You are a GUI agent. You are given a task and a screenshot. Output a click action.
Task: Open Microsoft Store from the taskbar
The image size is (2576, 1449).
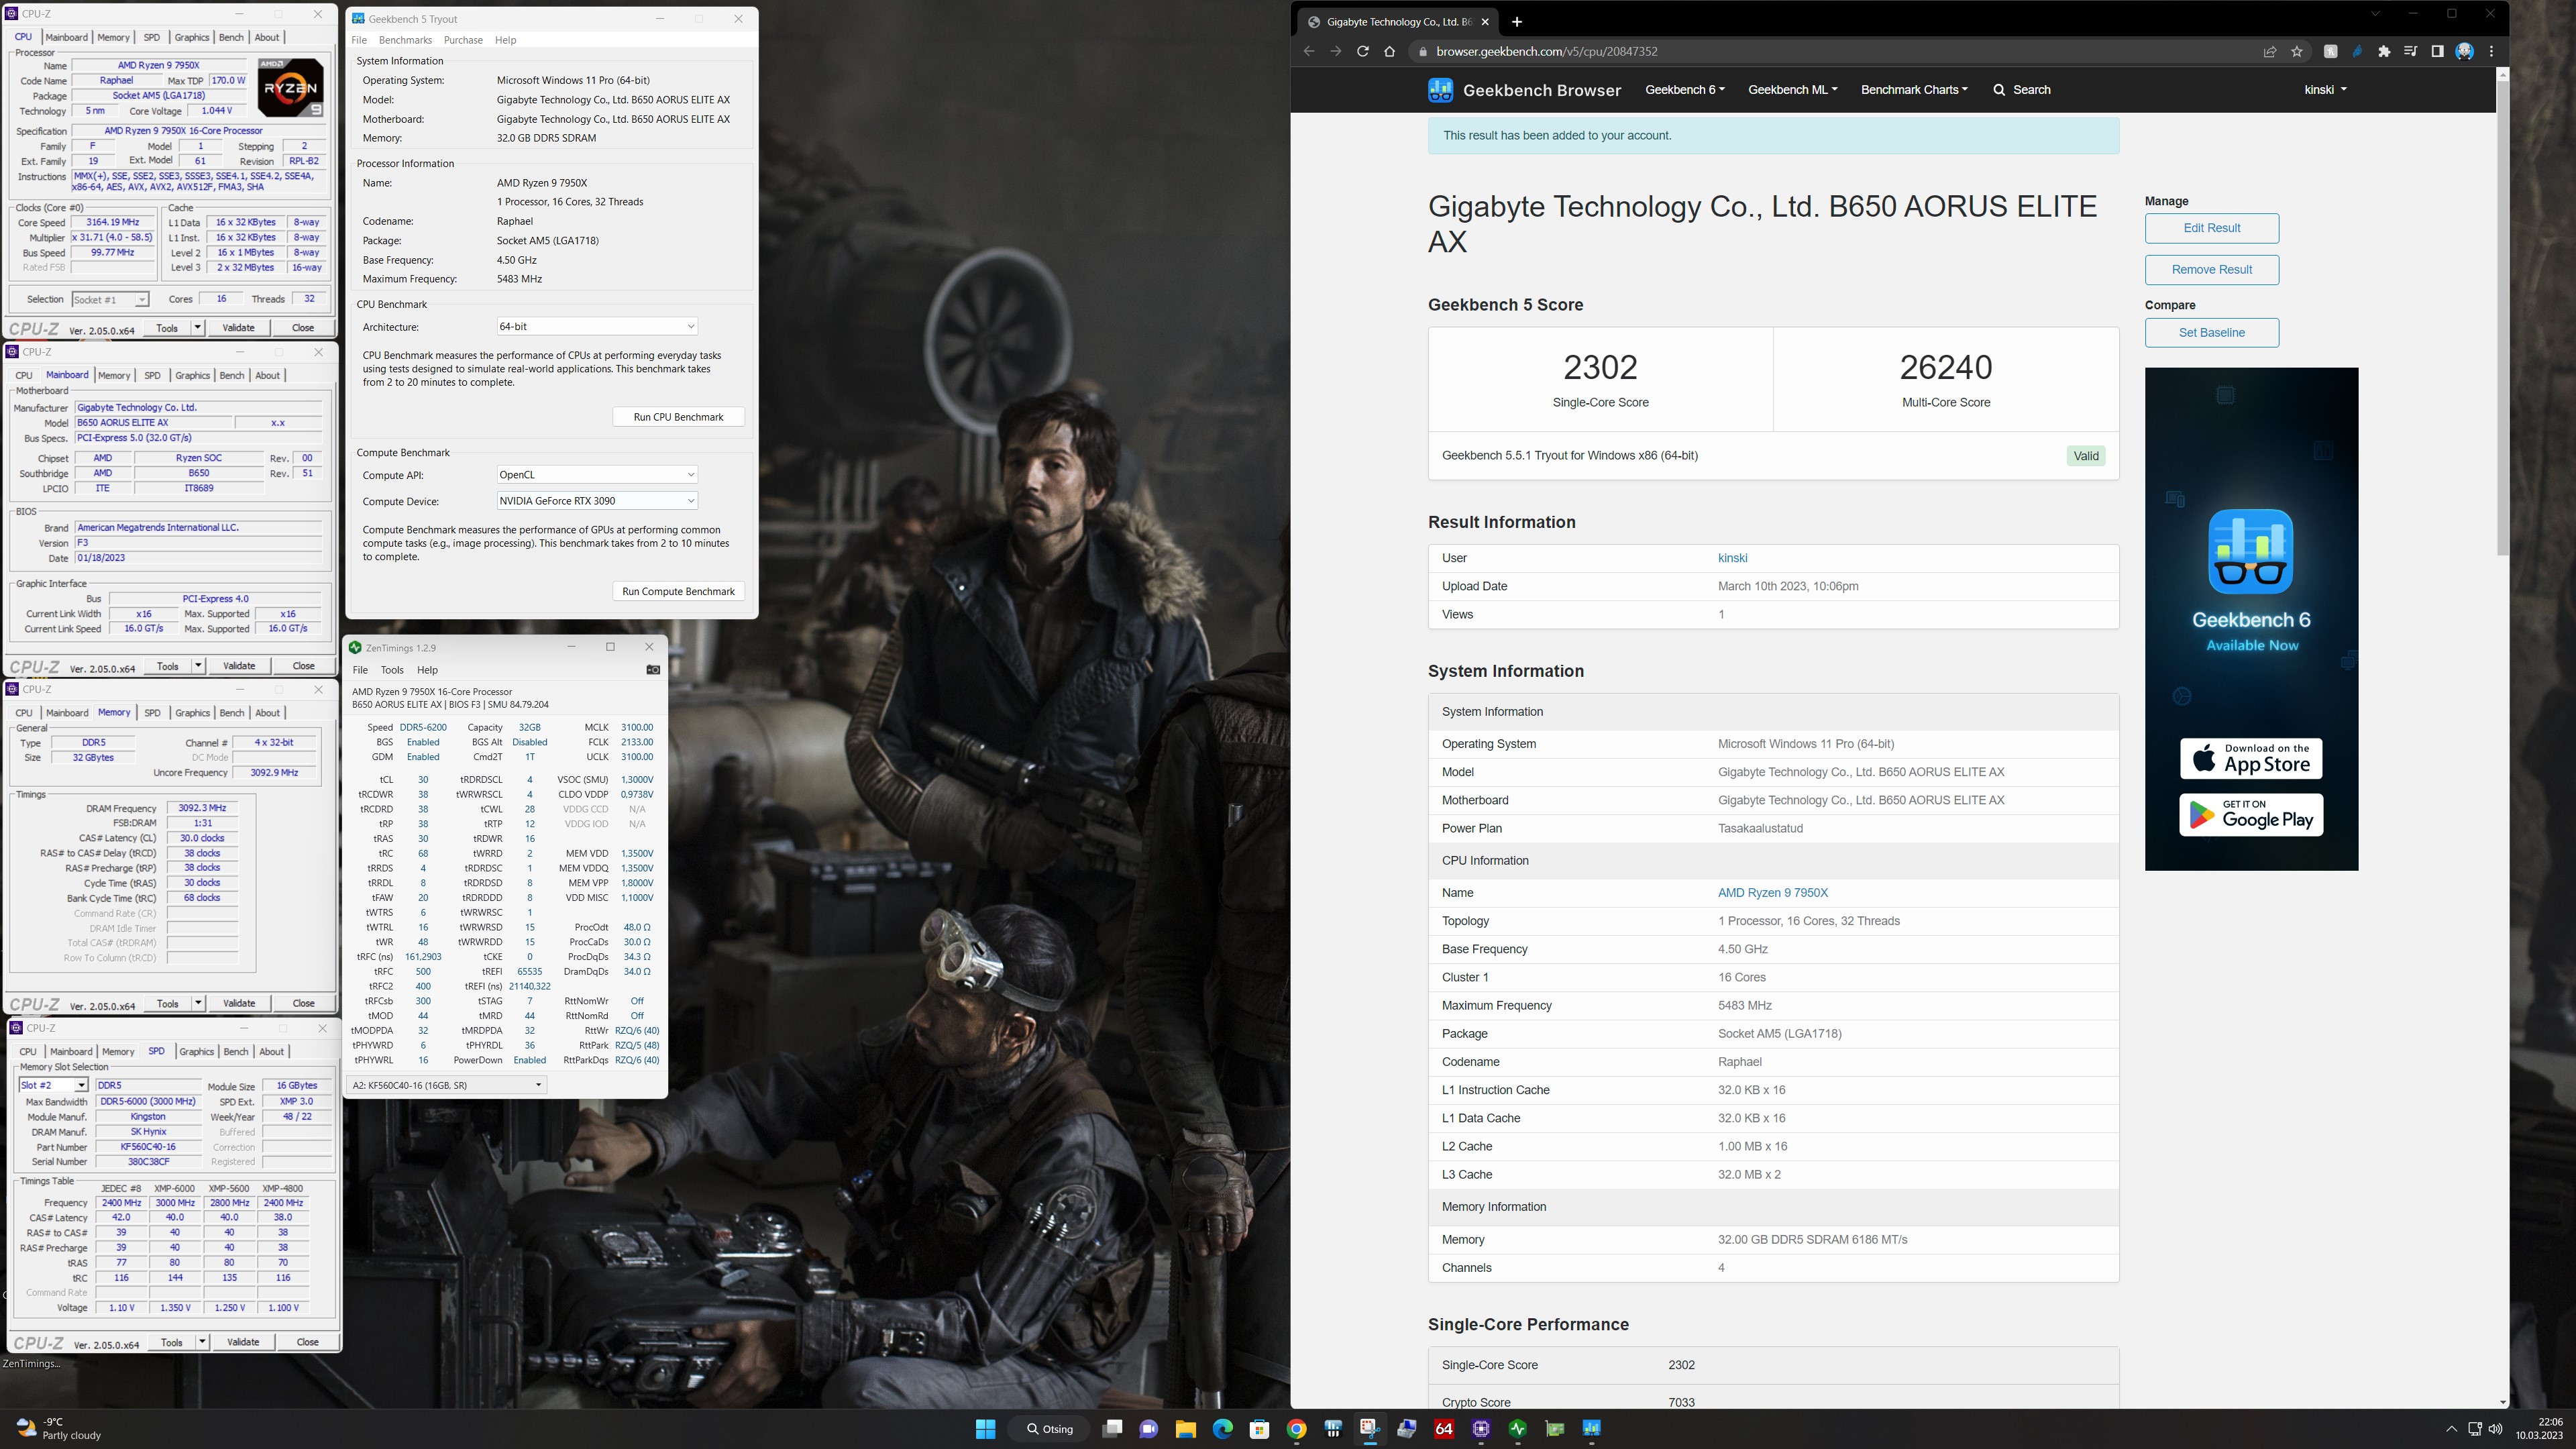[1260, 1429]
